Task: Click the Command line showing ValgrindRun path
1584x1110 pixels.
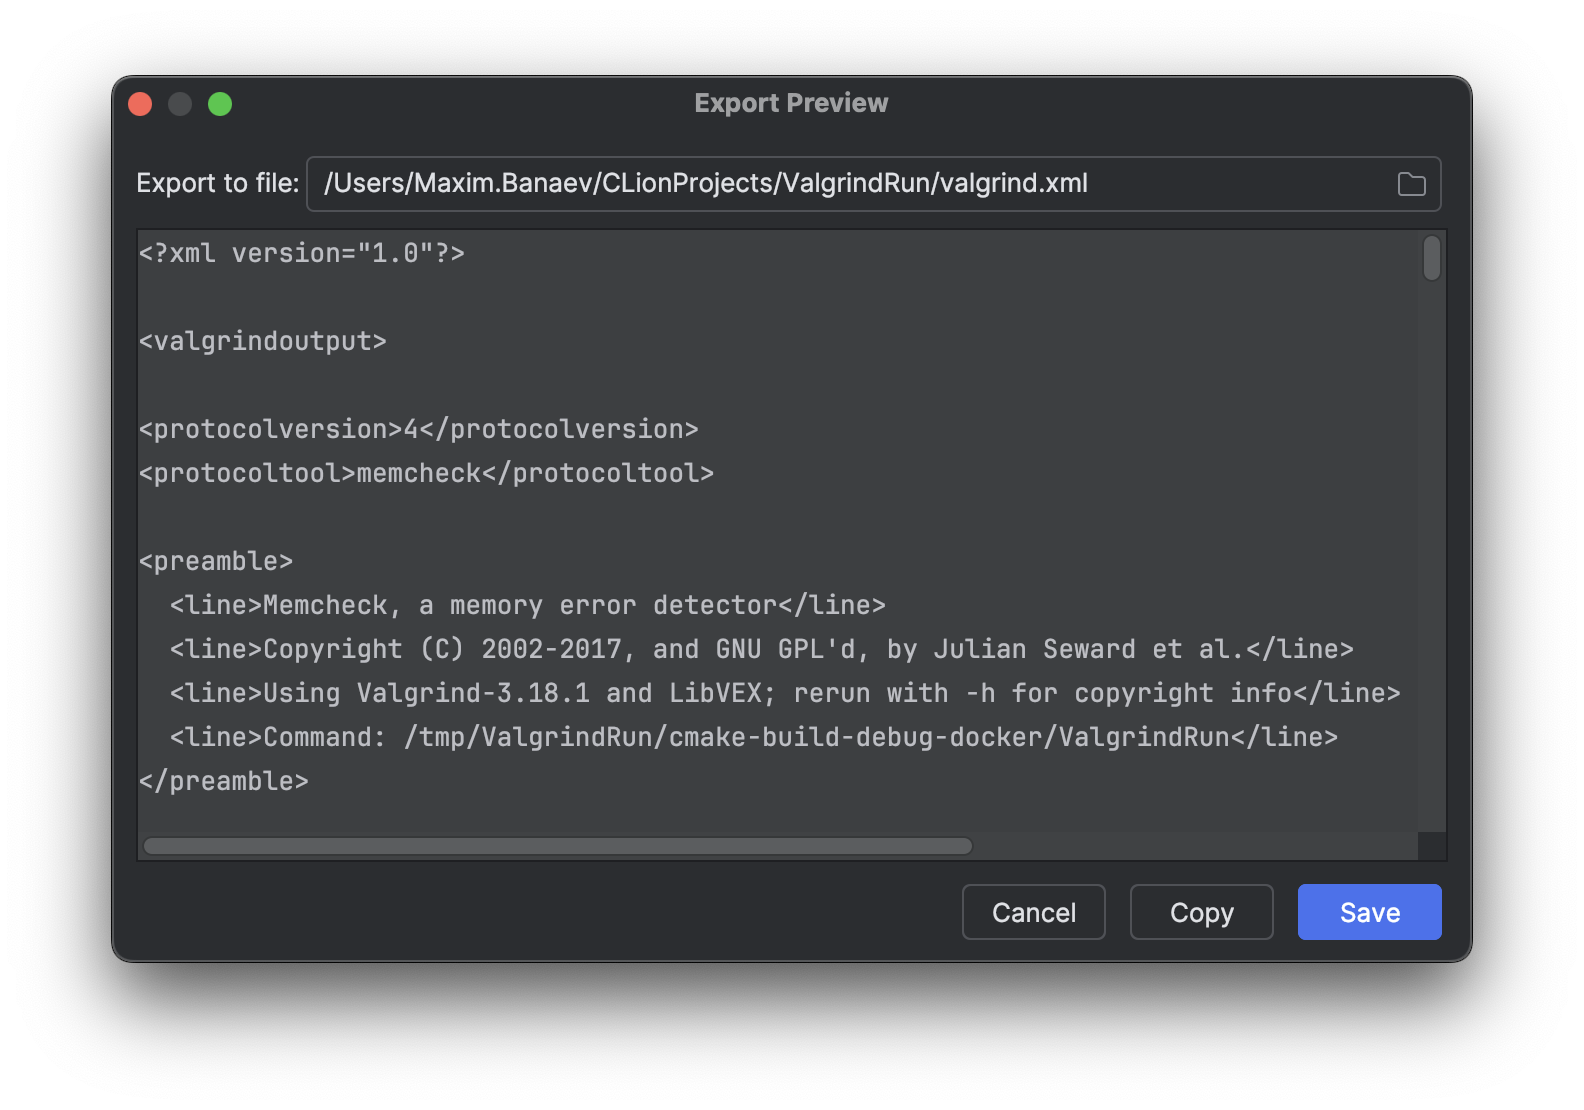Action: [x=752, y=736]
